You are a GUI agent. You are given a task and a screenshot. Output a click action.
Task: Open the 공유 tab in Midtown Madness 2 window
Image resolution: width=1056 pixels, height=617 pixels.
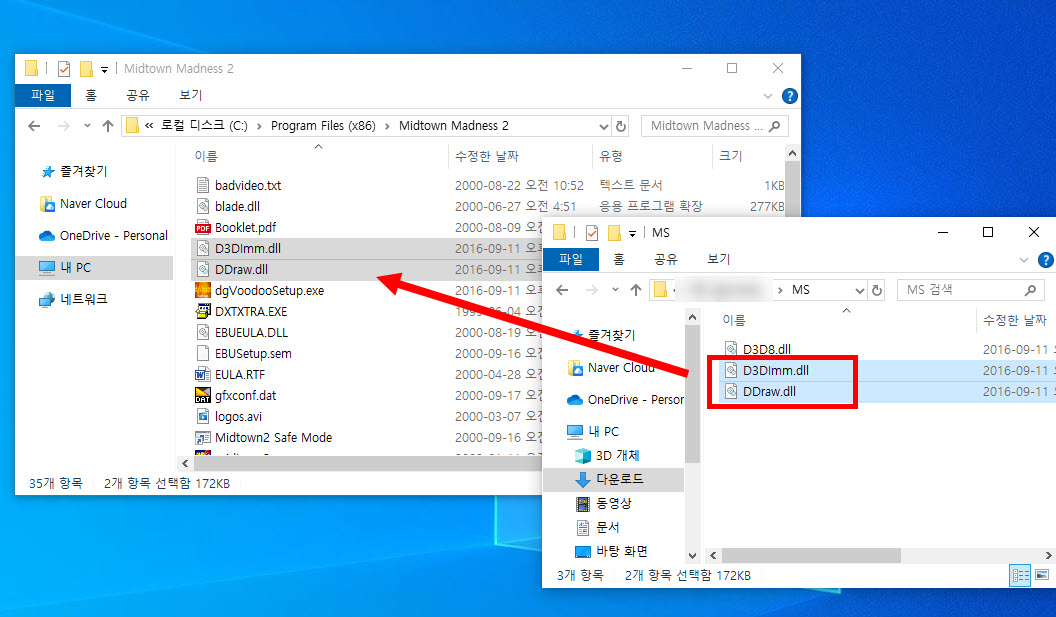pos(138,95)
